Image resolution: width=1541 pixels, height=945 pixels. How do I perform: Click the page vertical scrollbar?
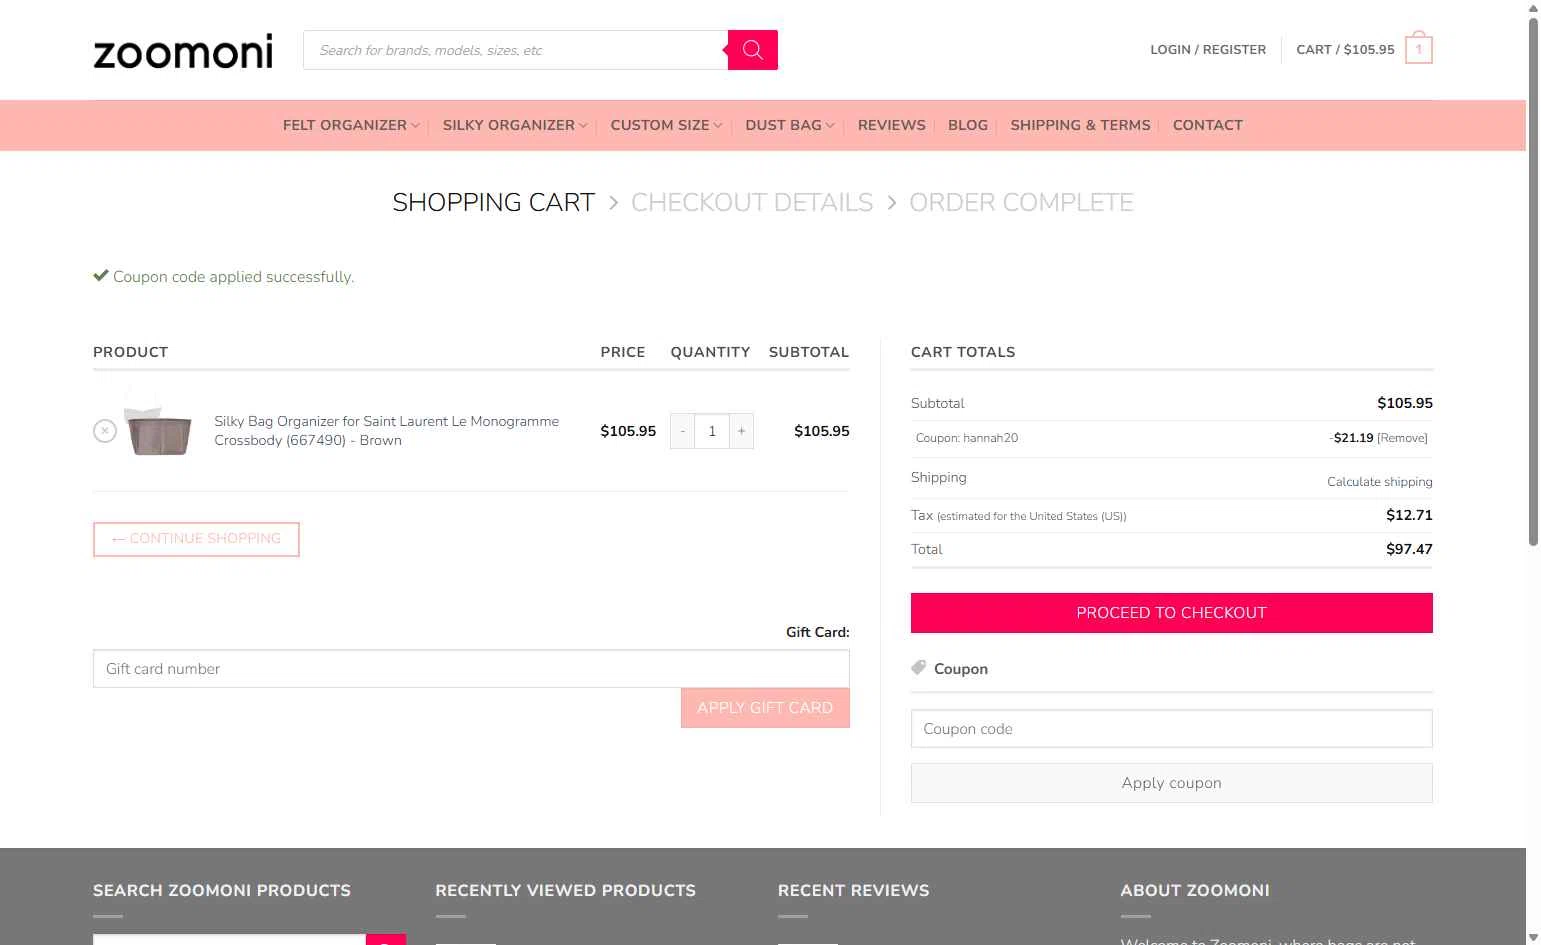1533,280
